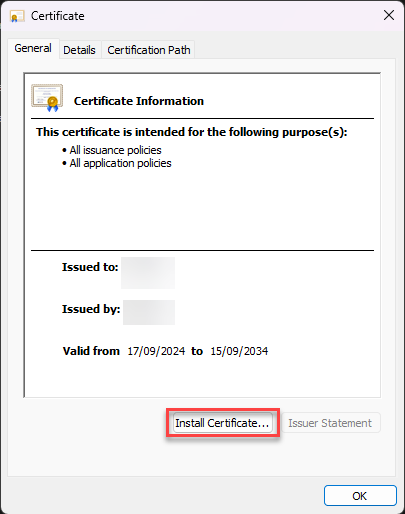Click the blurred Issued by value
The height and width of the screenshot is (514, 405).
[149, 312]
